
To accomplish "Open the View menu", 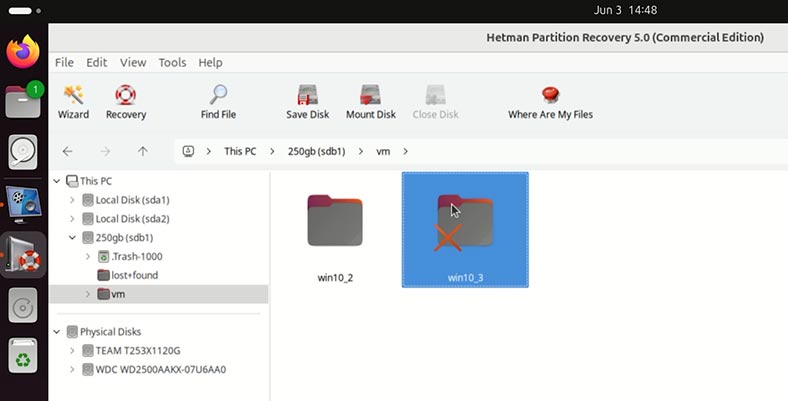I will click(133, 62).
